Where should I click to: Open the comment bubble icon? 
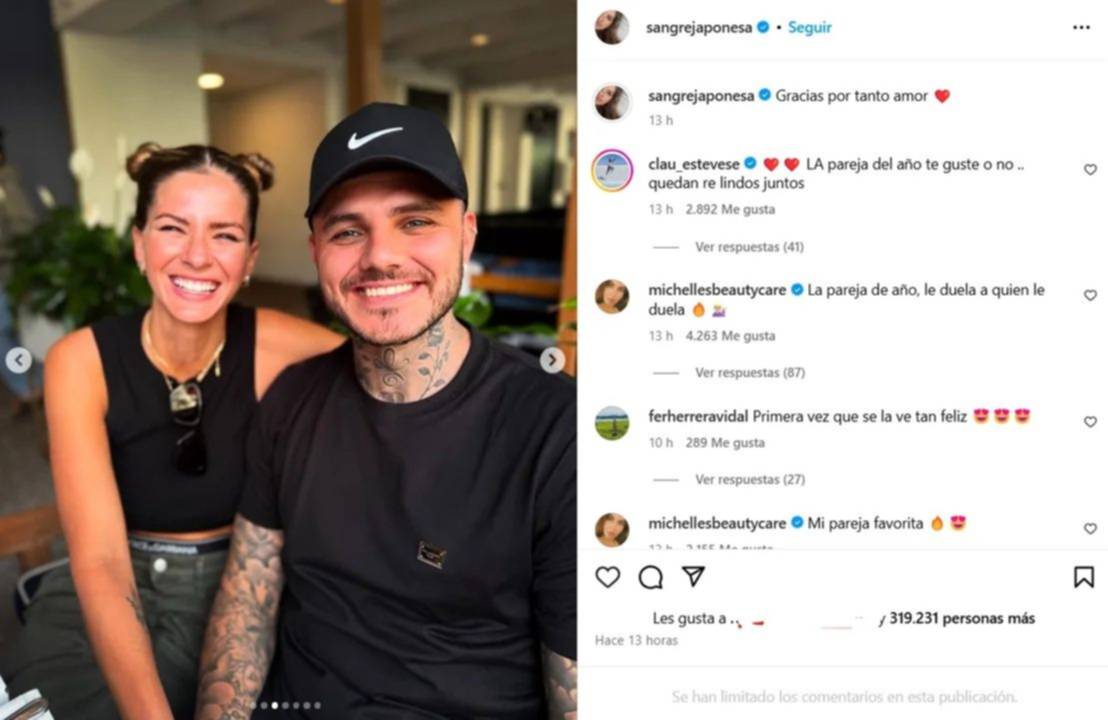coord(651,577)
